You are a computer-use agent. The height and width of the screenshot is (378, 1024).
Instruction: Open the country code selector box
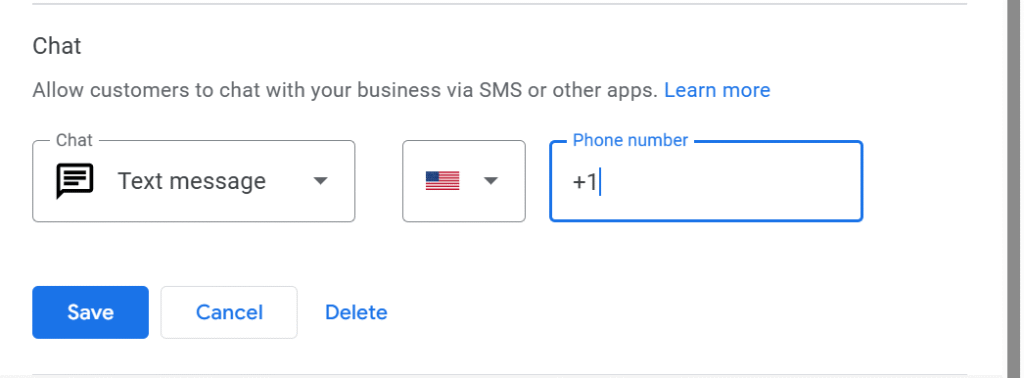coord(464,181)
